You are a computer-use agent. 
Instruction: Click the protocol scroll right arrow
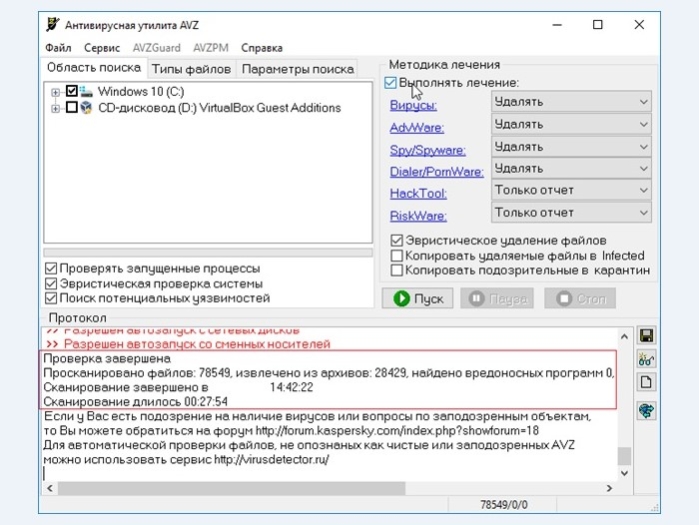pyautogui.click(x=609, y=488)
